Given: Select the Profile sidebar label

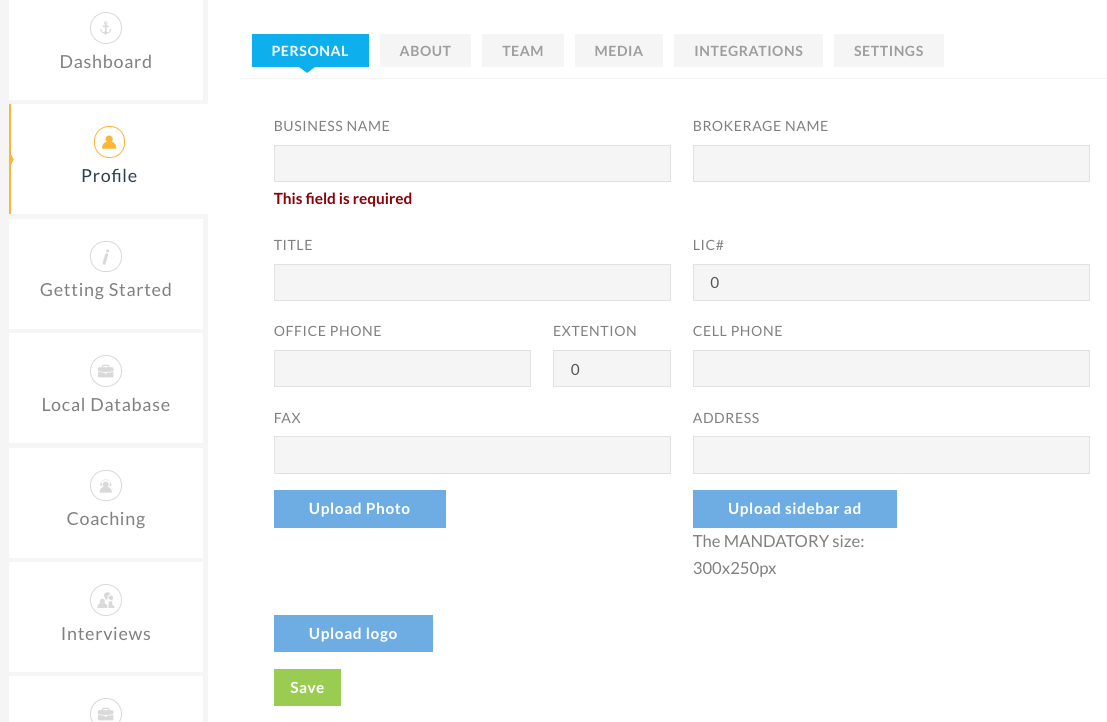Looking at the screenshot, I should click(x=109, y=176).
